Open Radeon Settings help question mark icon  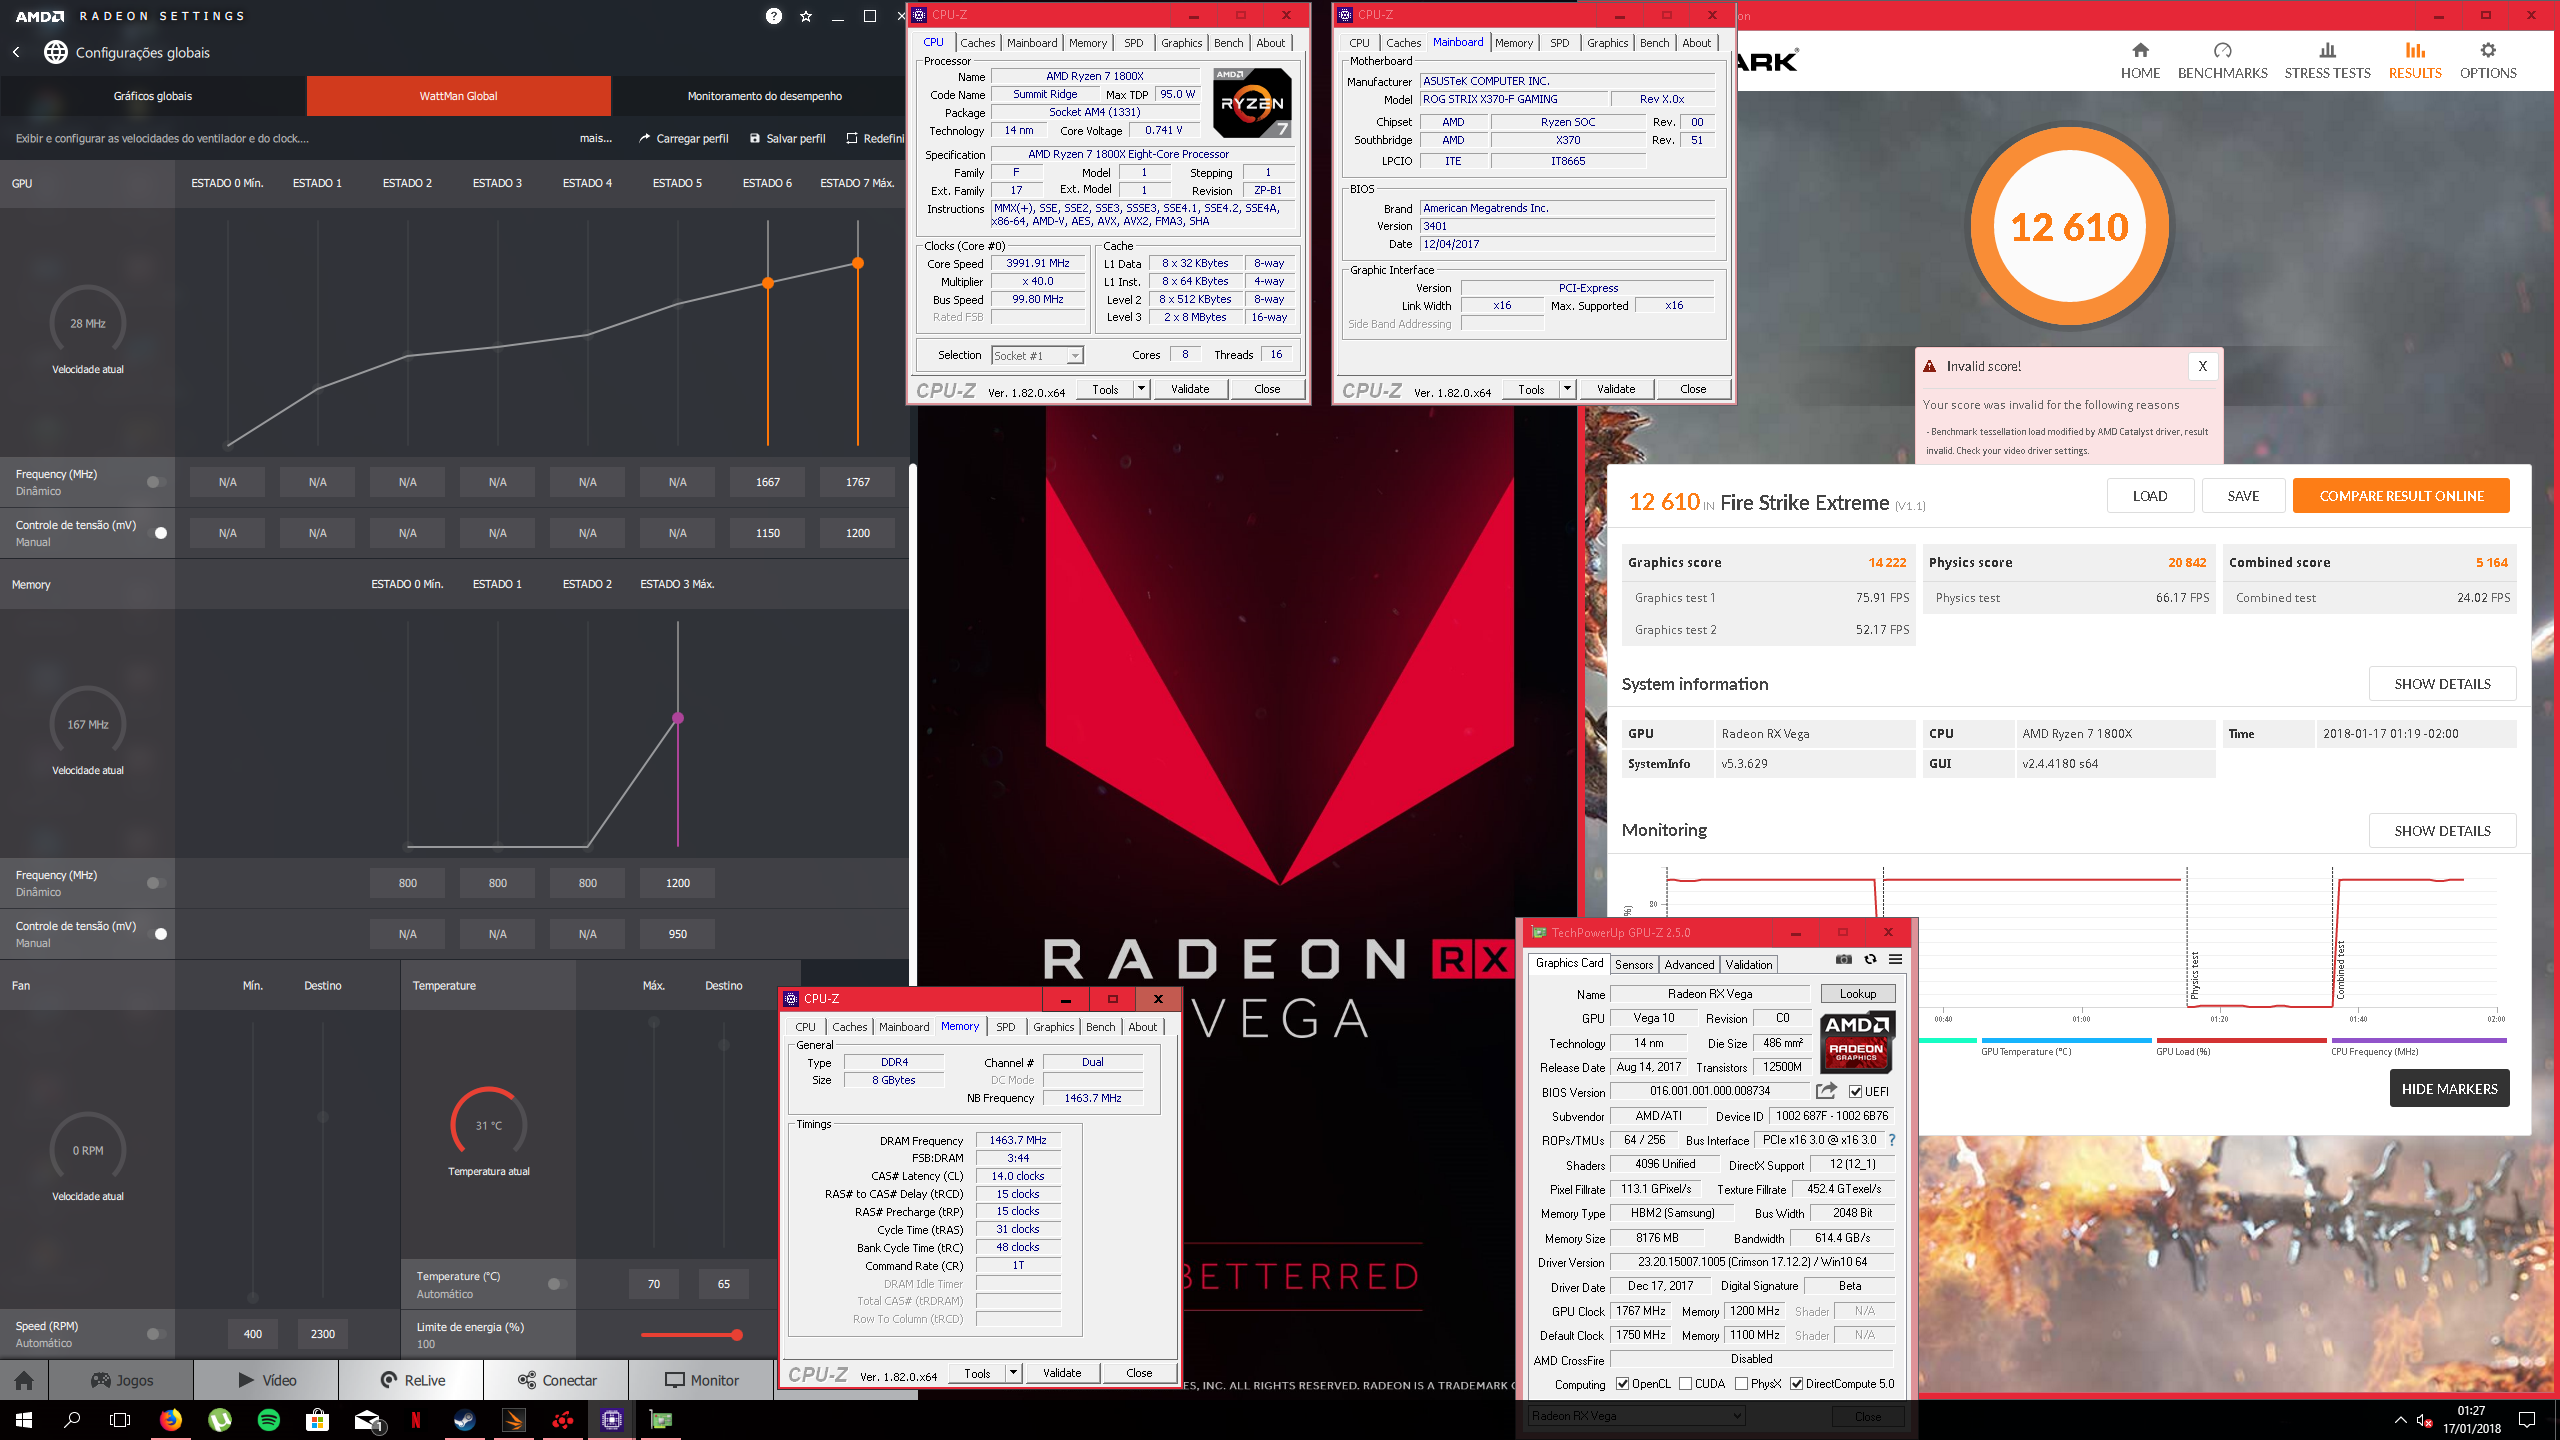pyautogui.click(x=774, y=16)
